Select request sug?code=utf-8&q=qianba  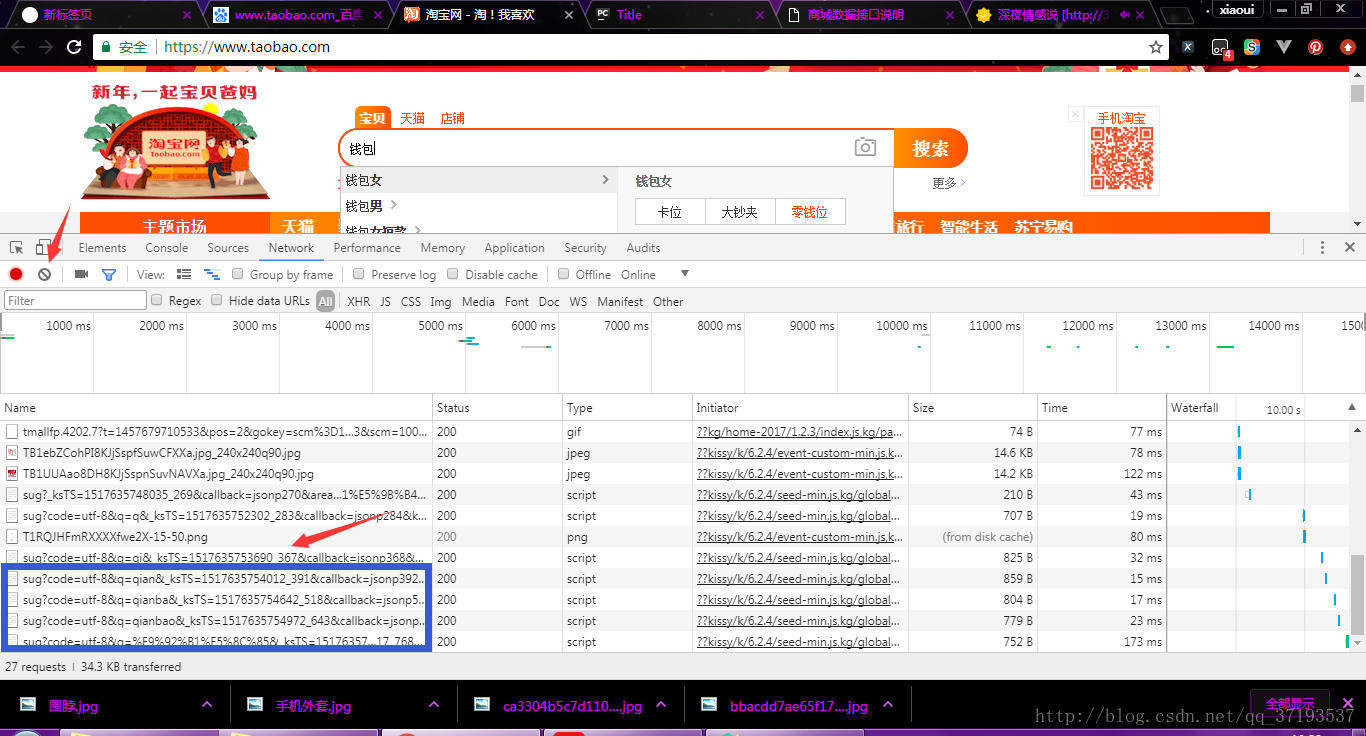[225, 600]
